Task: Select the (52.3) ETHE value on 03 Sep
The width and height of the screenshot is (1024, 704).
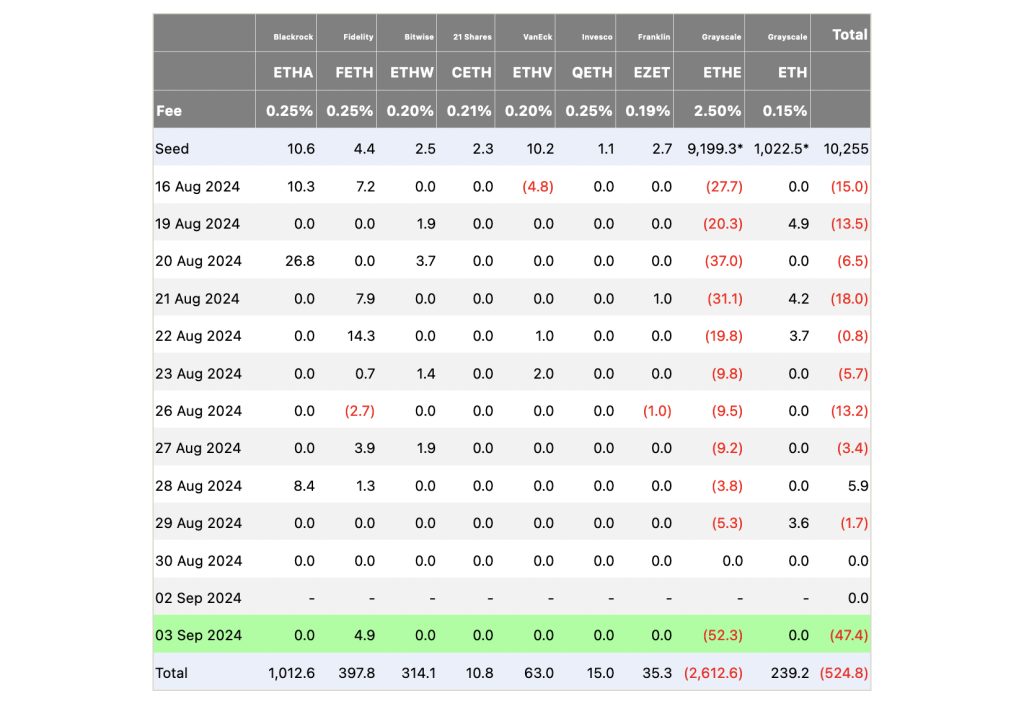Action: point(722,635)
